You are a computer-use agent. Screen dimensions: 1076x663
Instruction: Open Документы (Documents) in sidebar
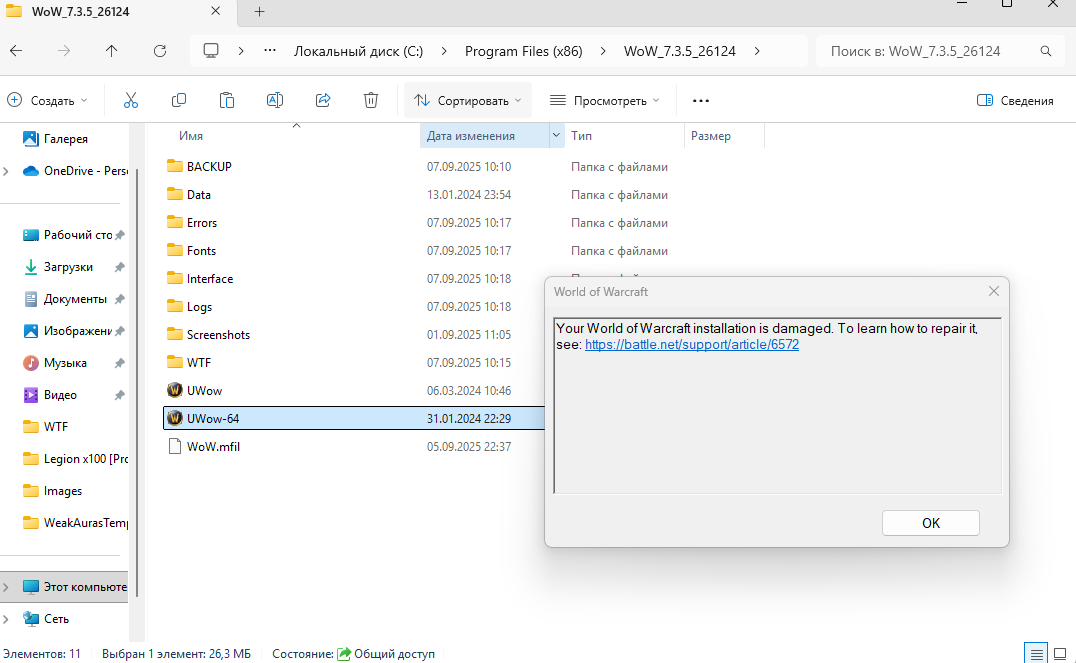pyautogui.click(x=65, y=299)
